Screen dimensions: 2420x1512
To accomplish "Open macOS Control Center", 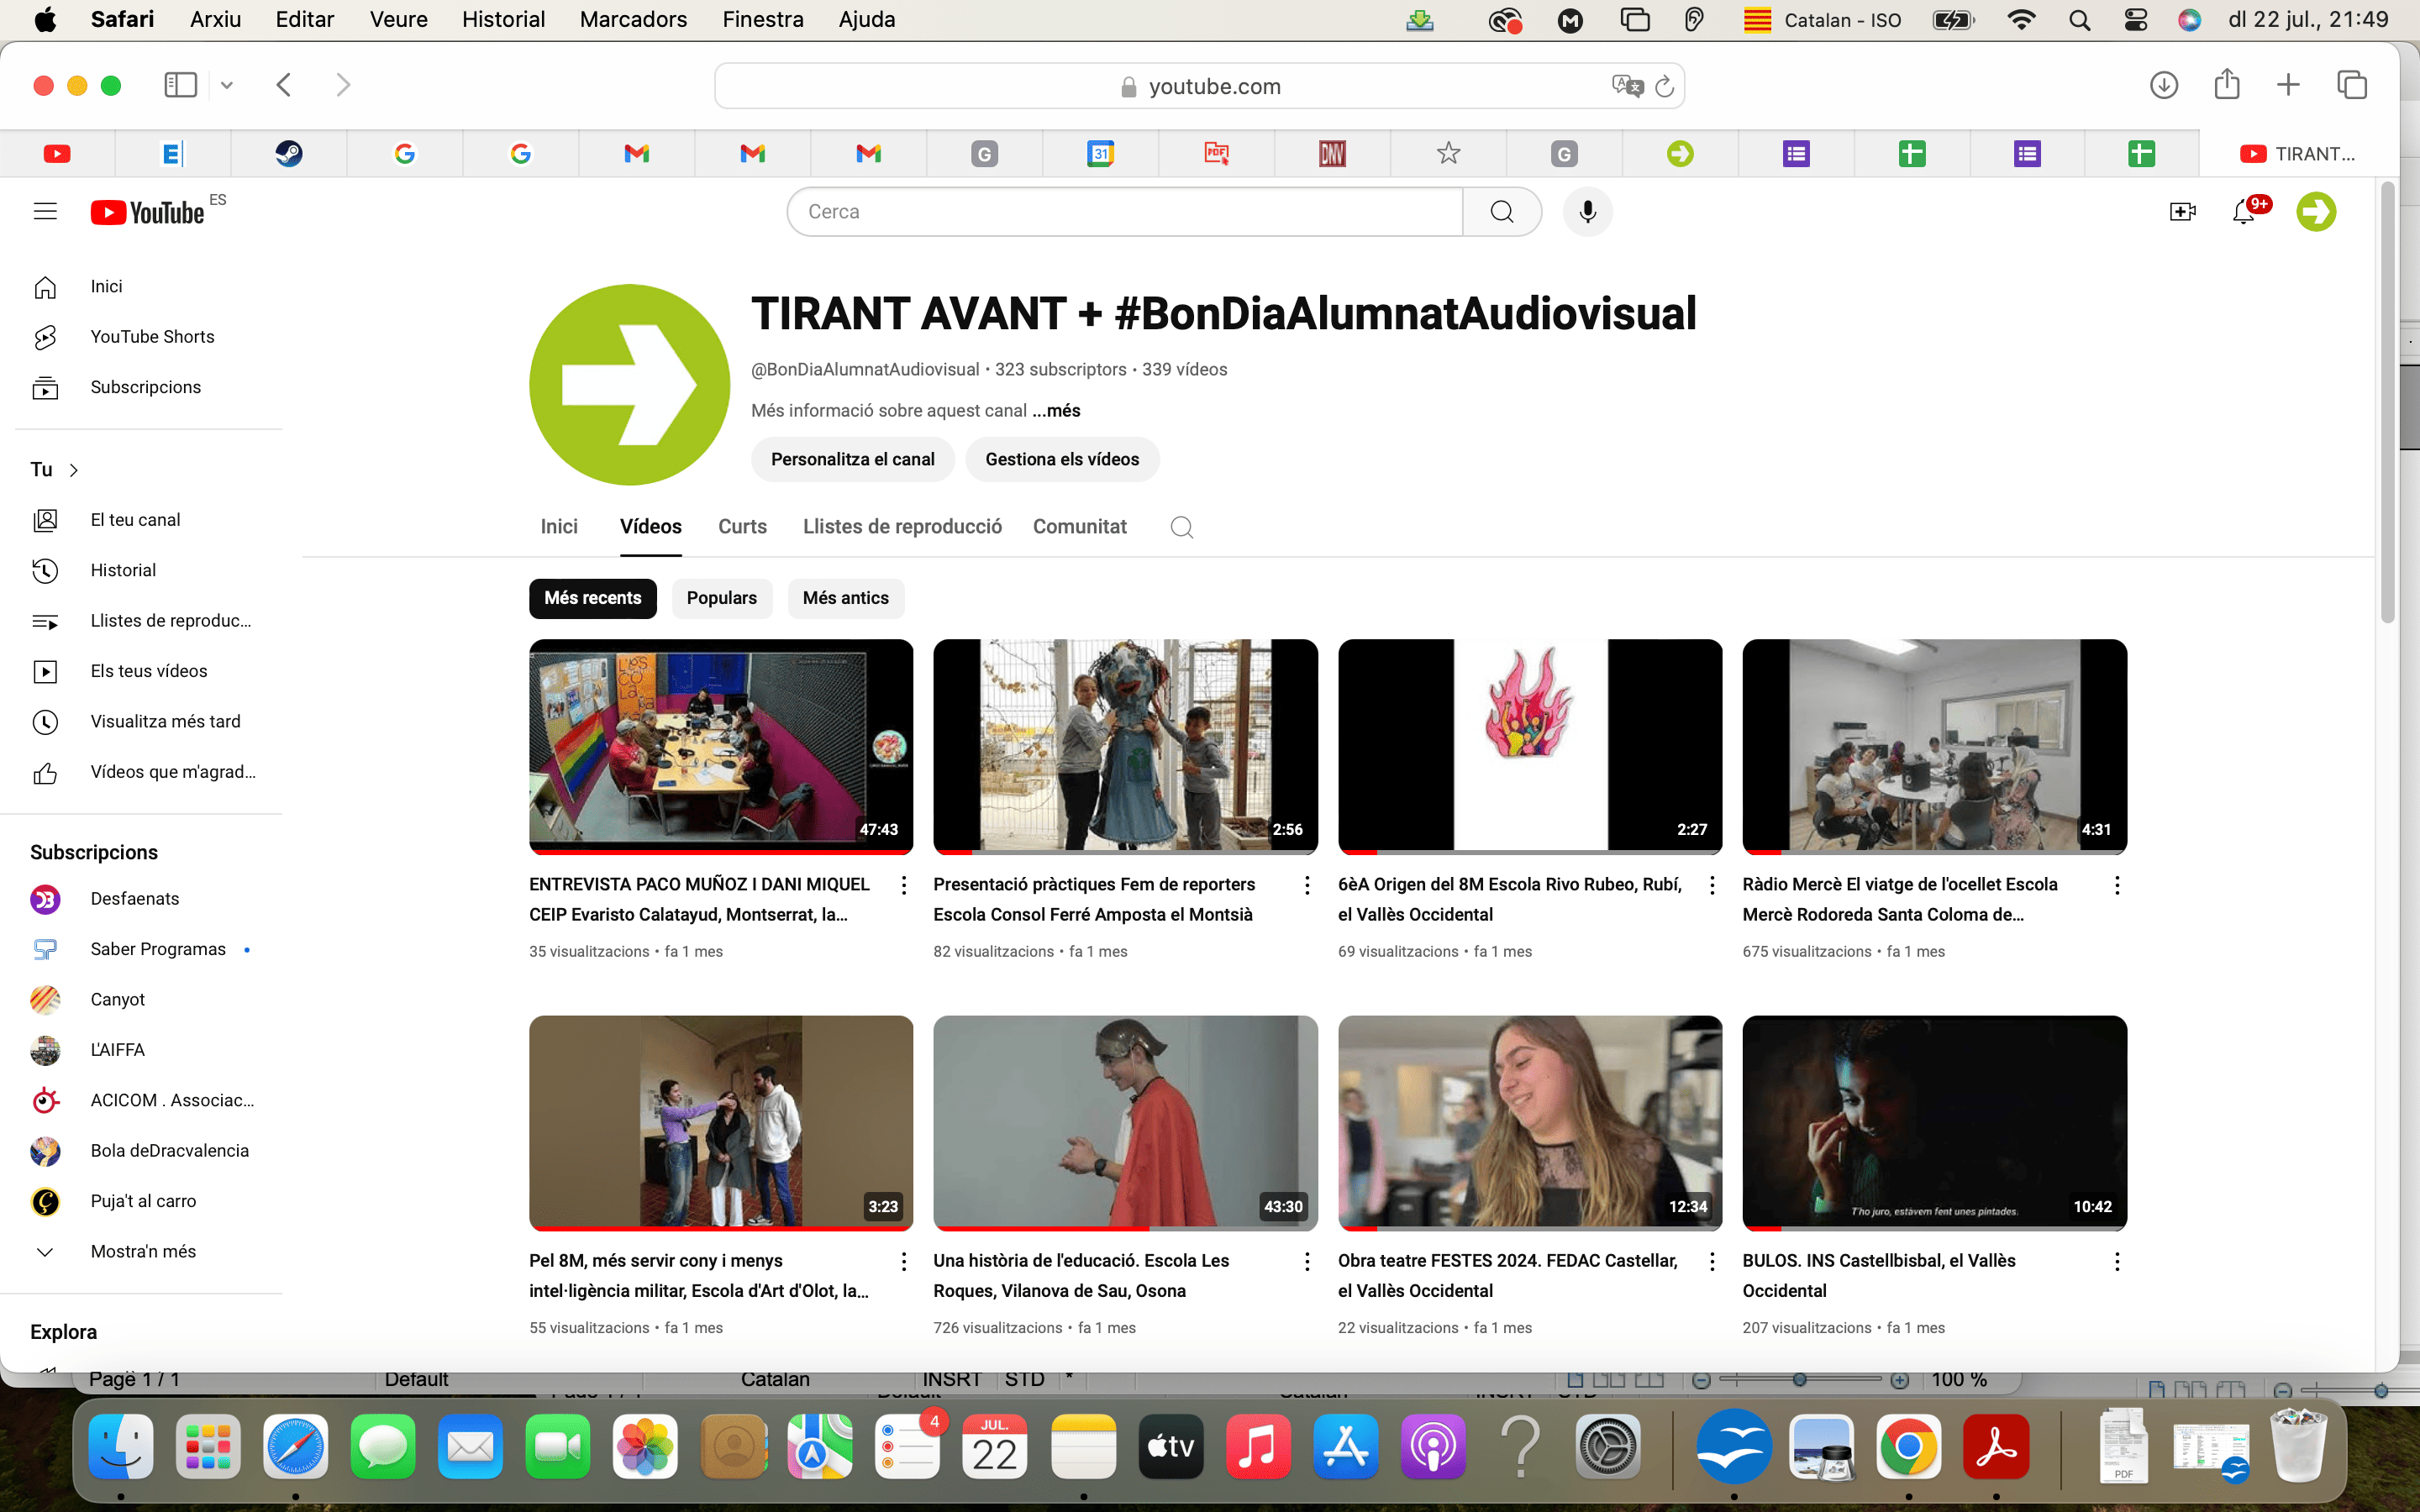I will click(x=2135, y=20).
